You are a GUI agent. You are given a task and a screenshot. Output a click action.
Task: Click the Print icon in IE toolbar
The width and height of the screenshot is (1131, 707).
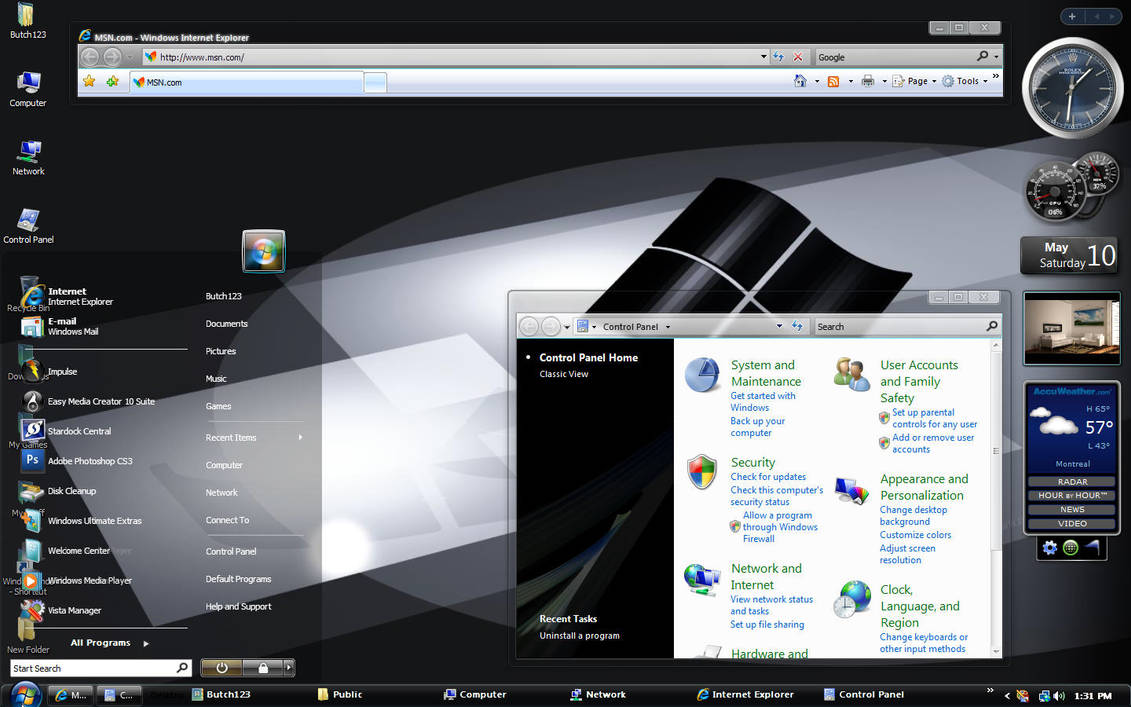867,81
